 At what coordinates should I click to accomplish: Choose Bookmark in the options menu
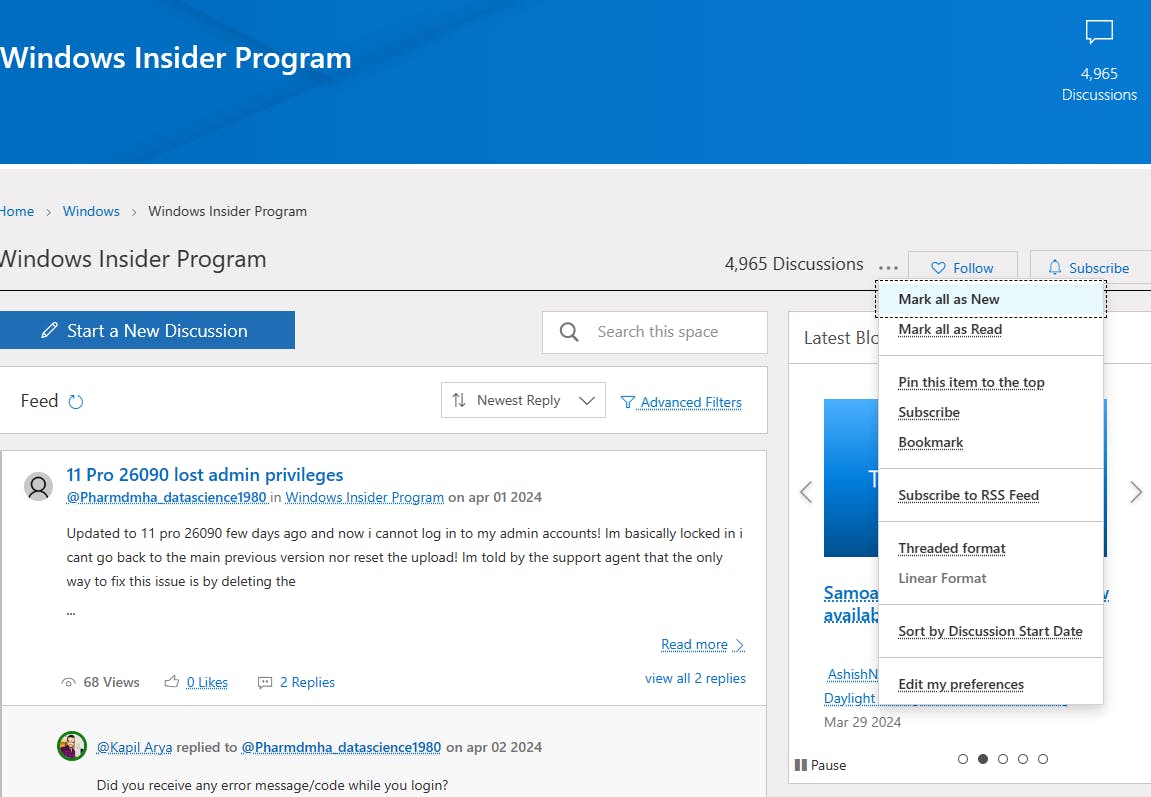click(930, 443)
